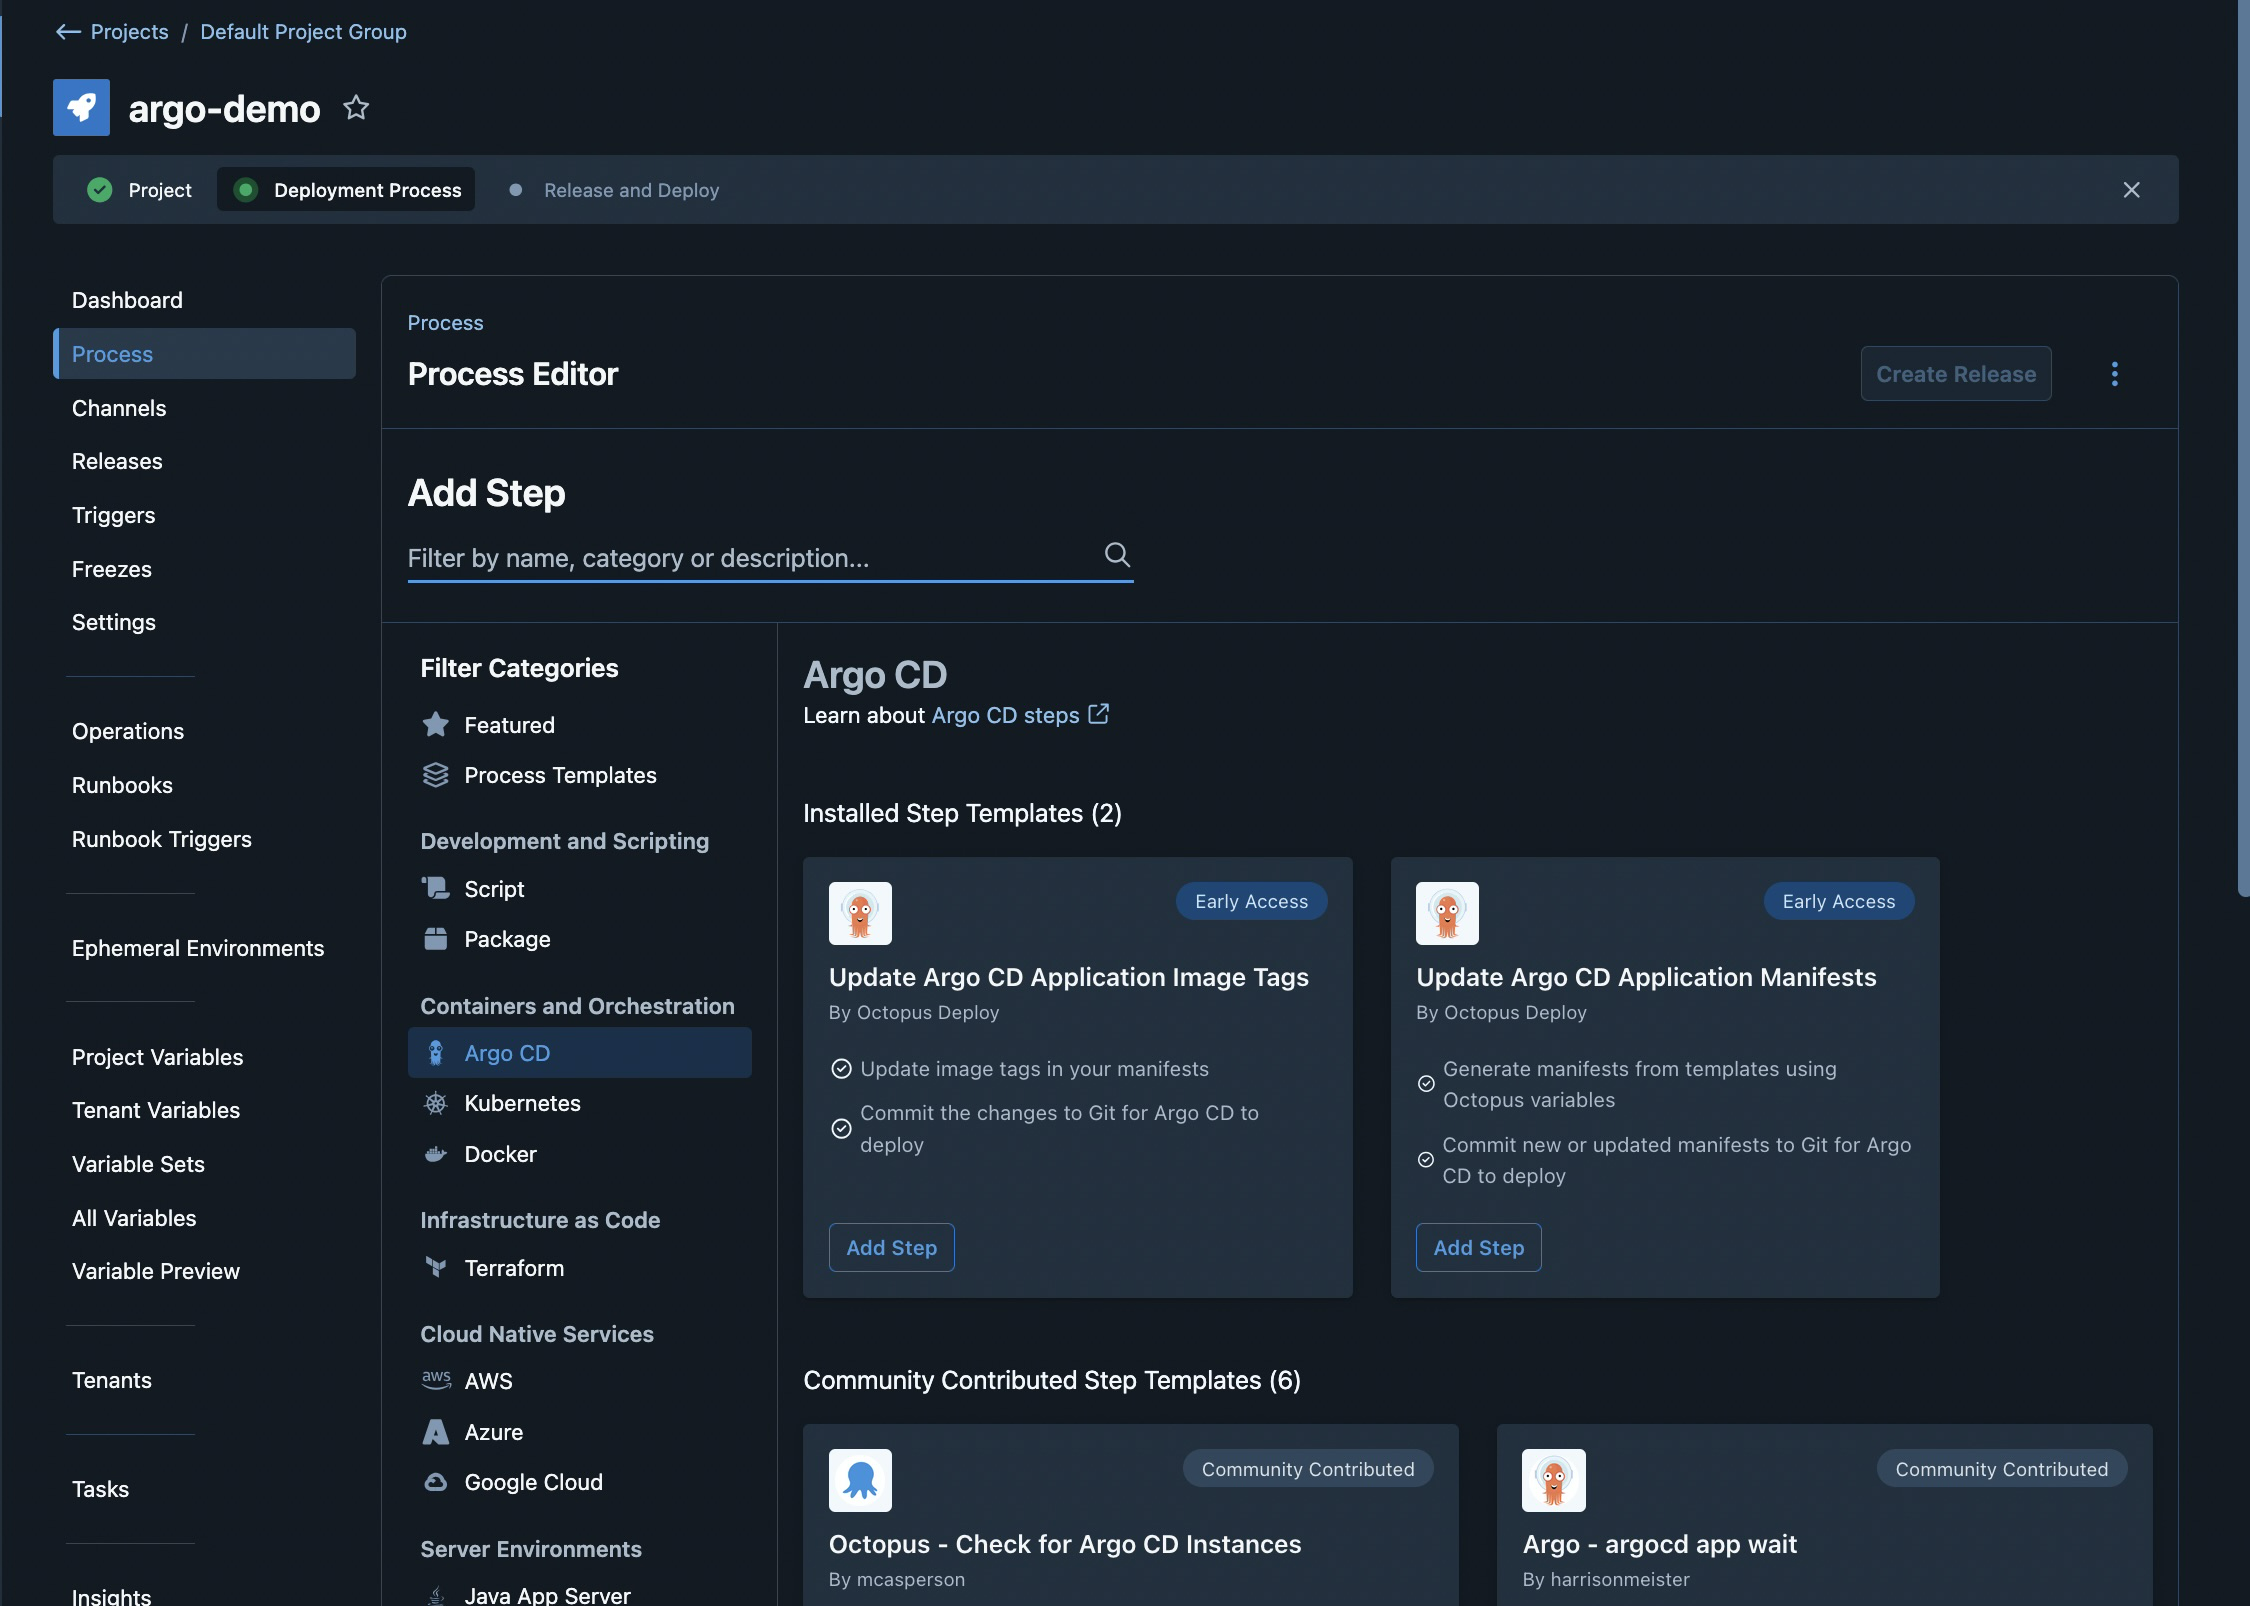Click the external link icon after Argo CD steps
The height and width of the screenshot is (1606, 2250).
1099,714
